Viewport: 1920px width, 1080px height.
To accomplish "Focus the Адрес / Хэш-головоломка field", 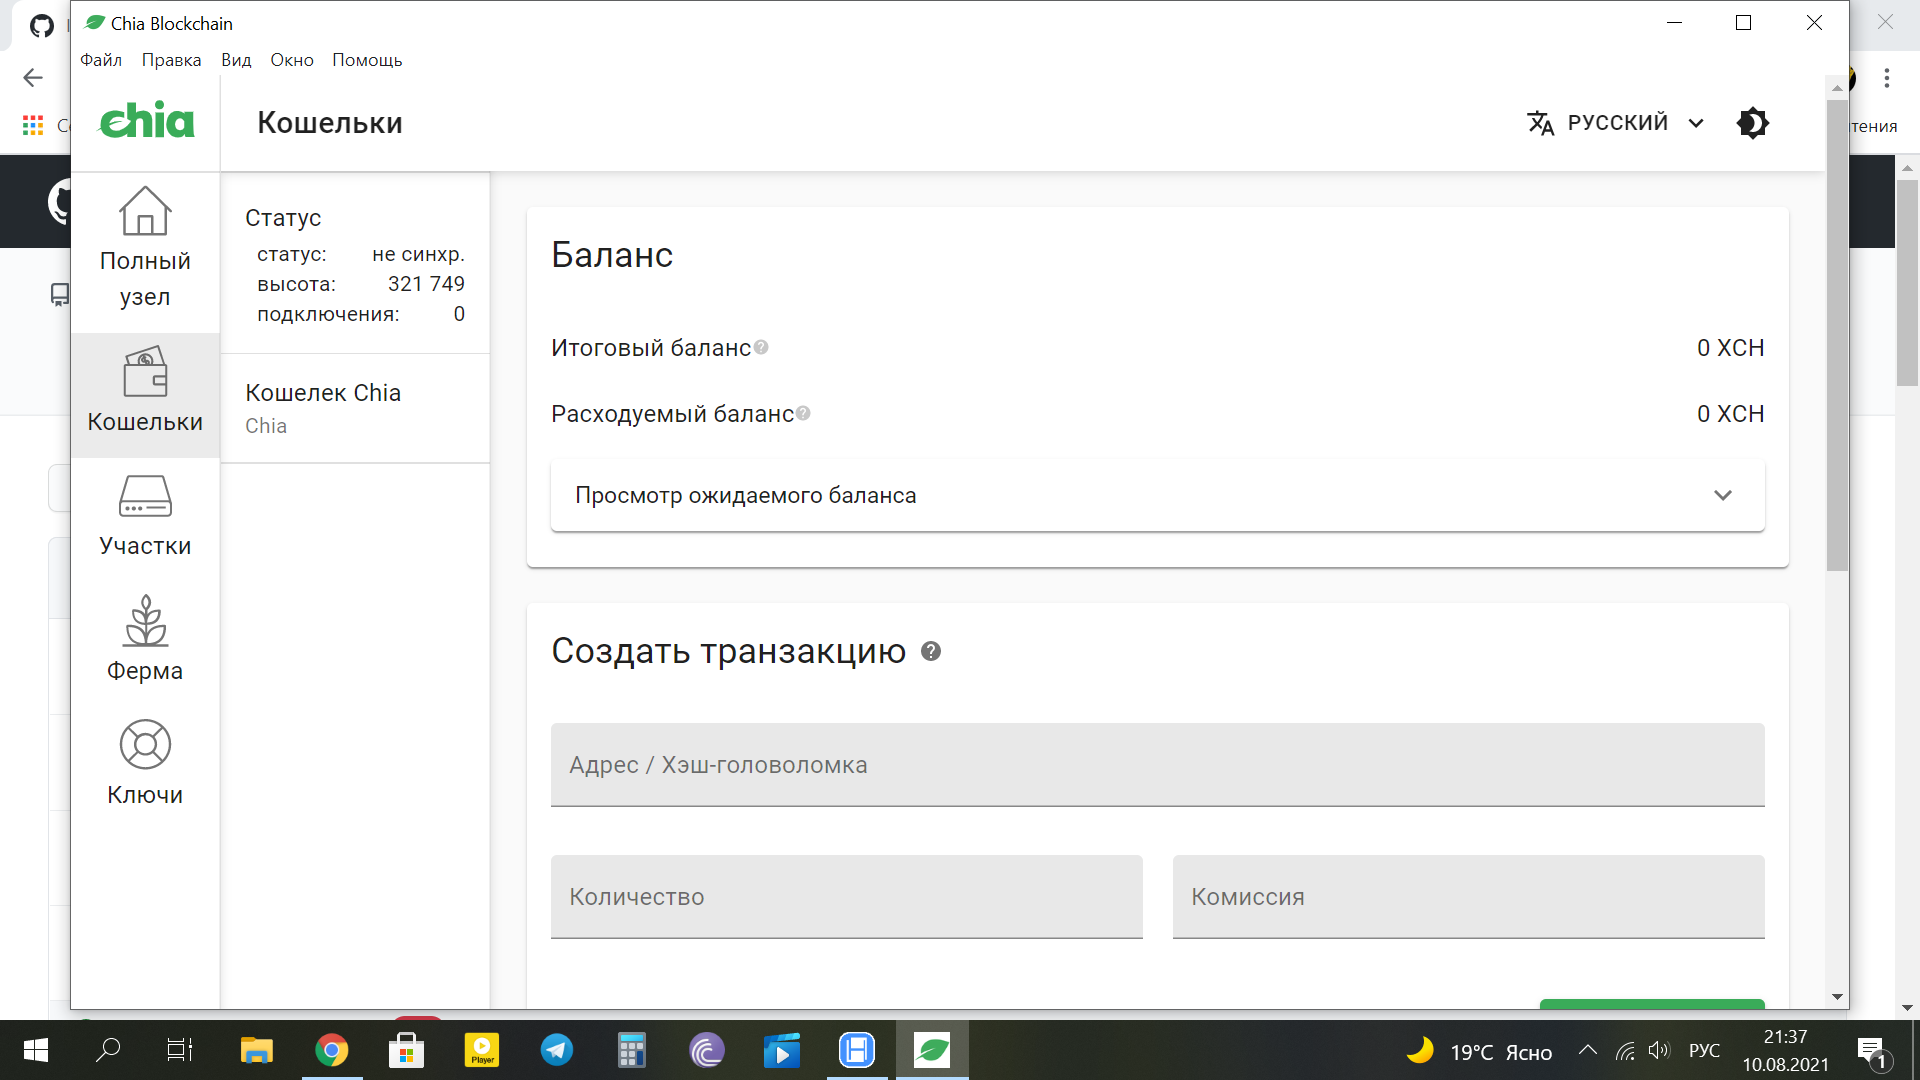I will coord(1157,765).
